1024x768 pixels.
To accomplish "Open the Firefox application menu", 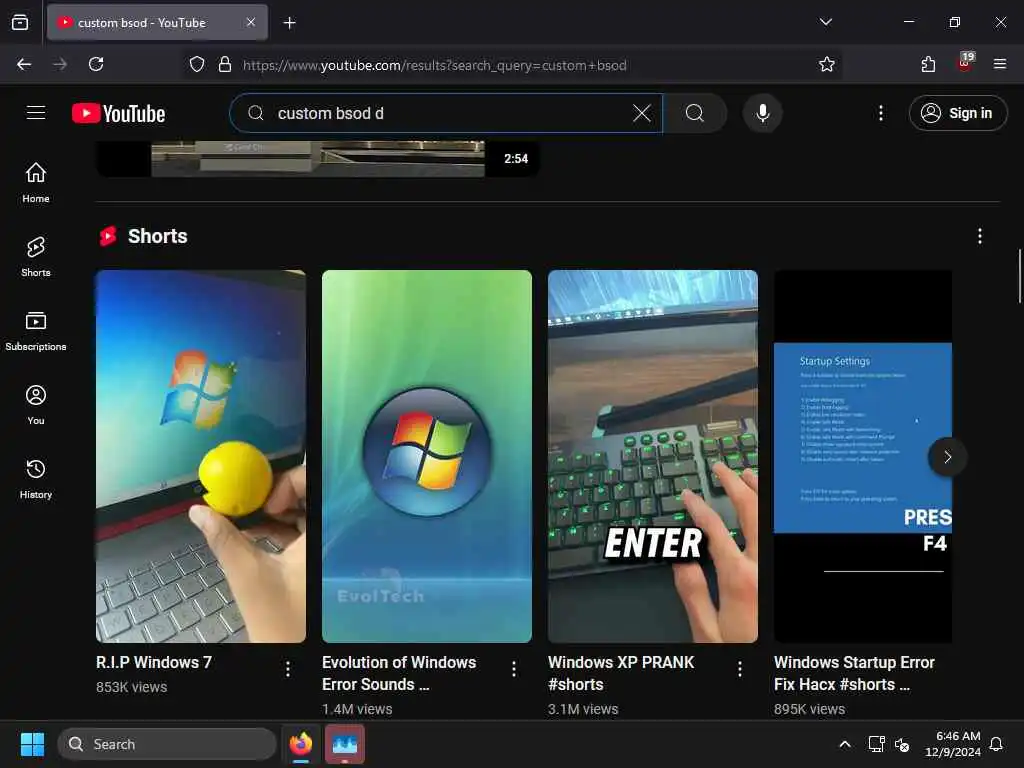I will [999, 64].
